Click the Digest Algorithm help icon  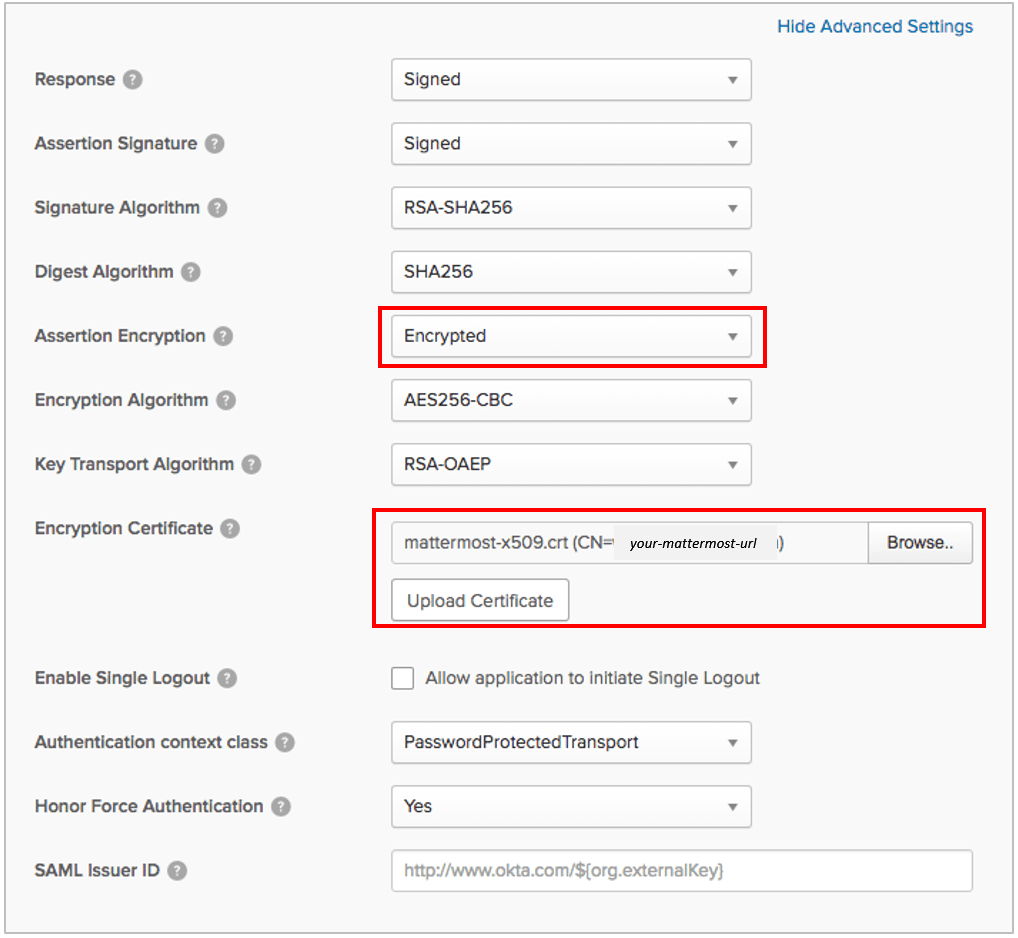click(189, 272)
